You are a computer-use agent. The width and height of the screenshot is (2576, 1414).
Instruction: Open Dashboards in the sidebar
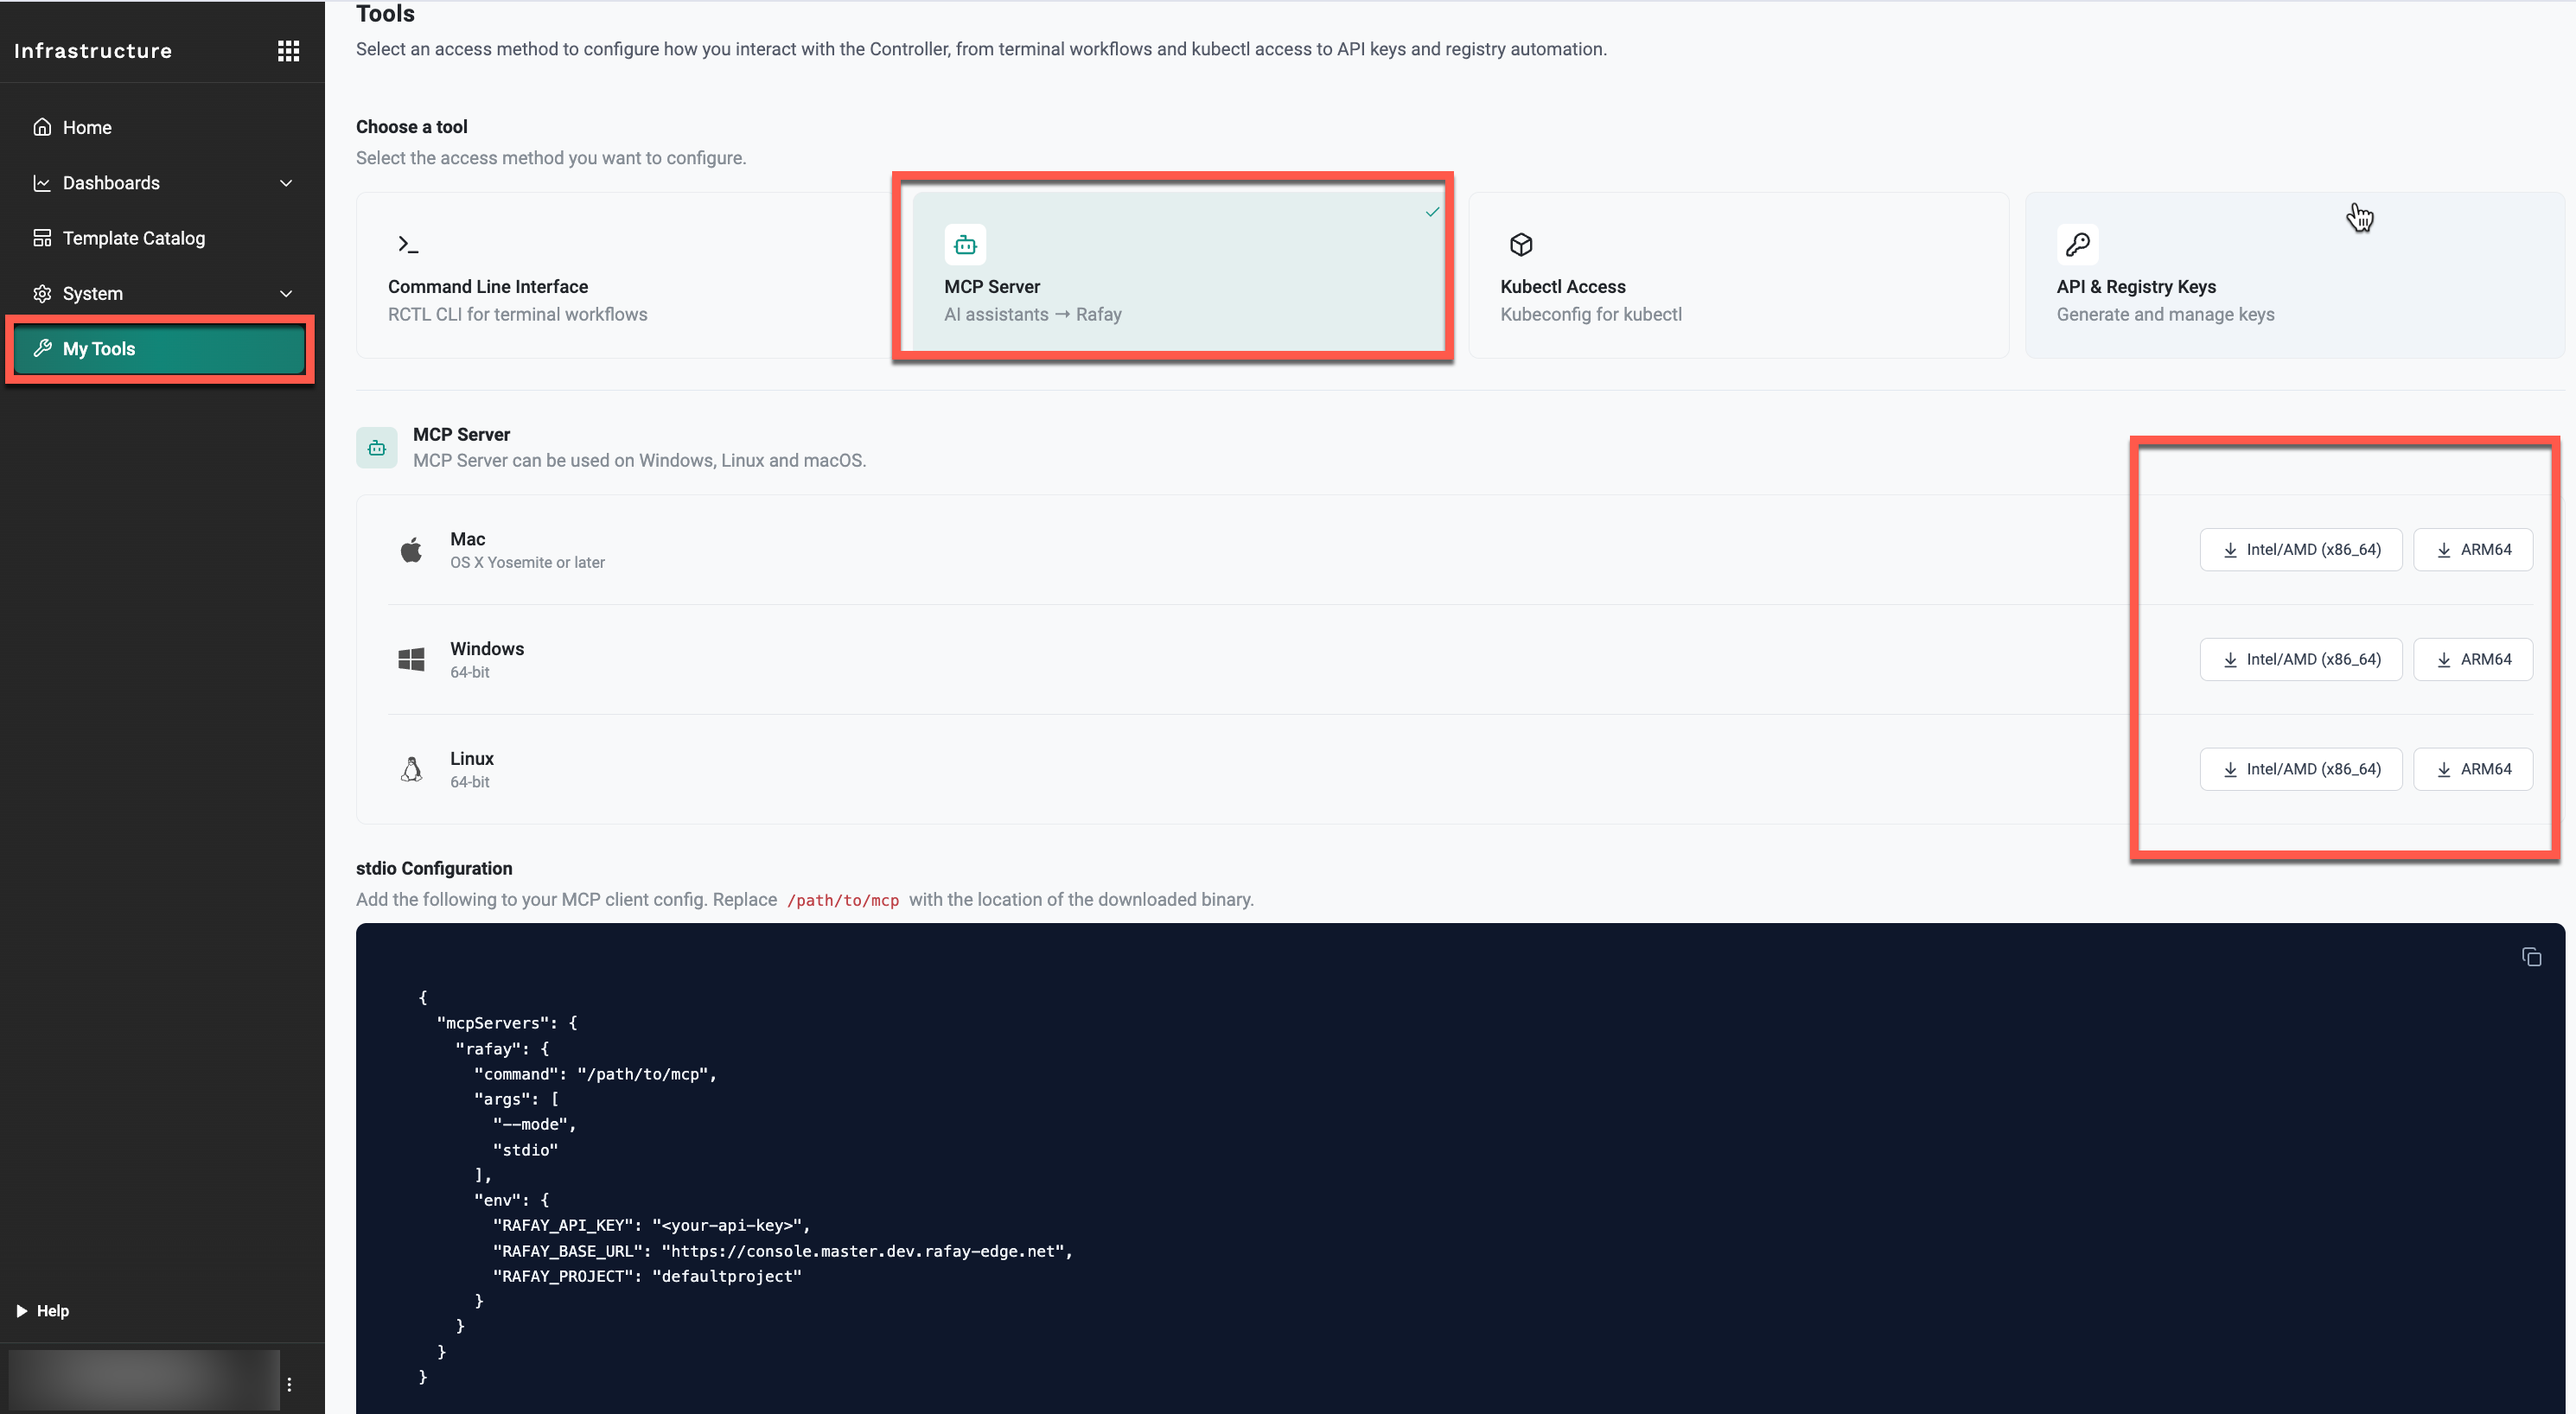pos(162,183)
